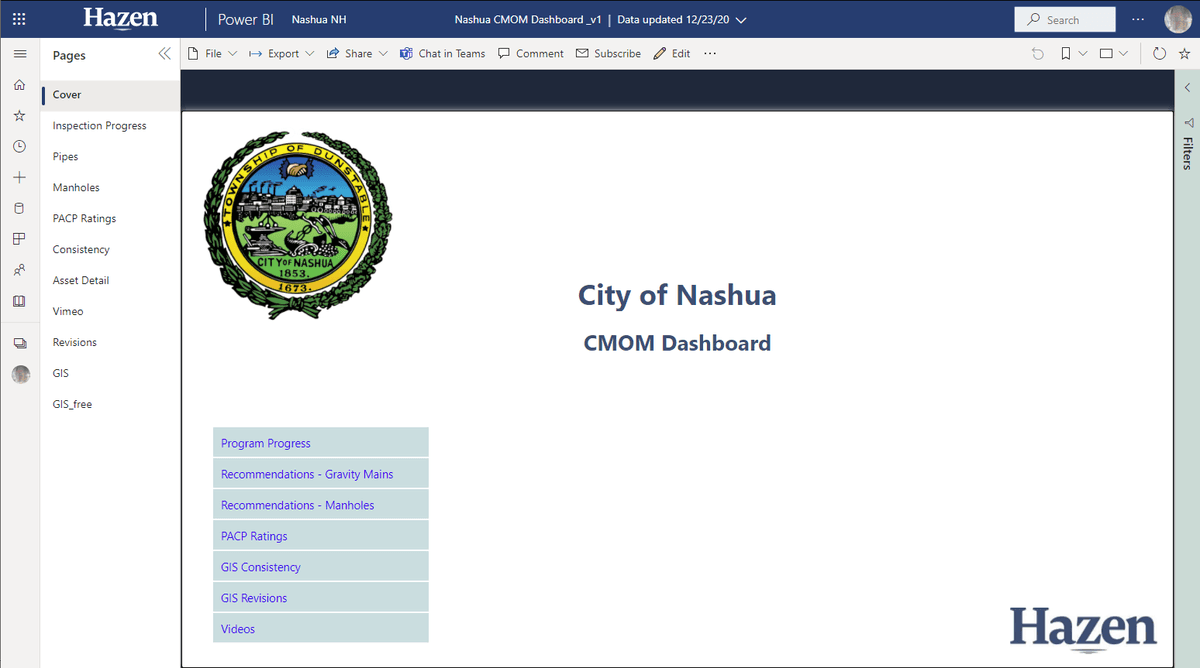This screenshot has height=668, width=1200.
Task: Click the City of Nashua seal image
Action: [x=298, y=225]
